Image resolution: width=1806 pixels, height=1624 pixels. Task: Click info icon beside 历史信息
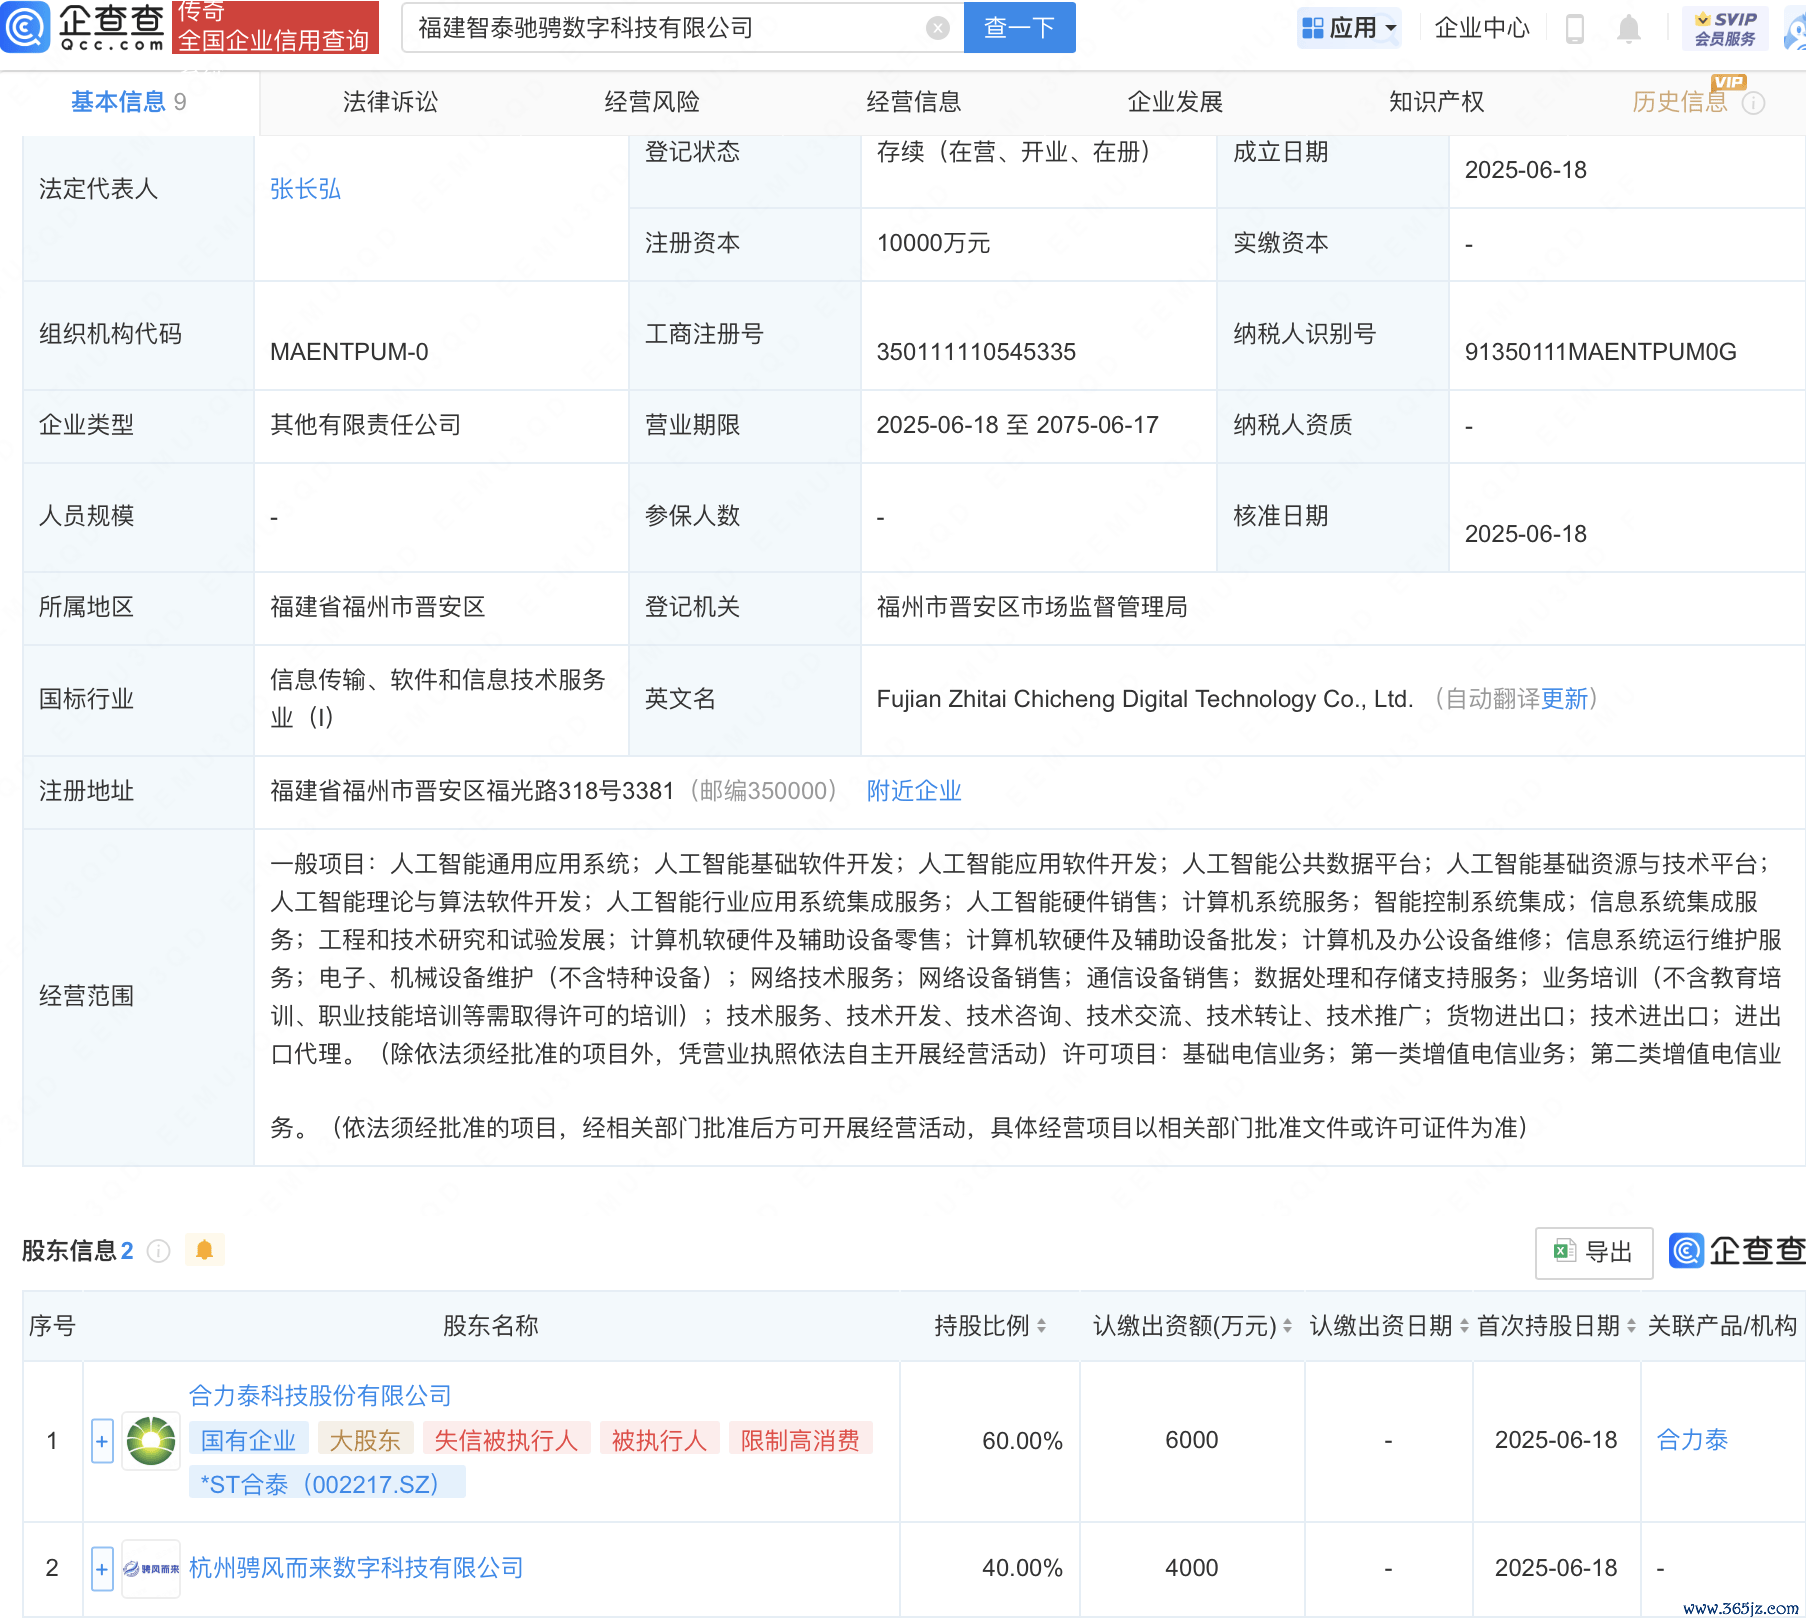1754,103
